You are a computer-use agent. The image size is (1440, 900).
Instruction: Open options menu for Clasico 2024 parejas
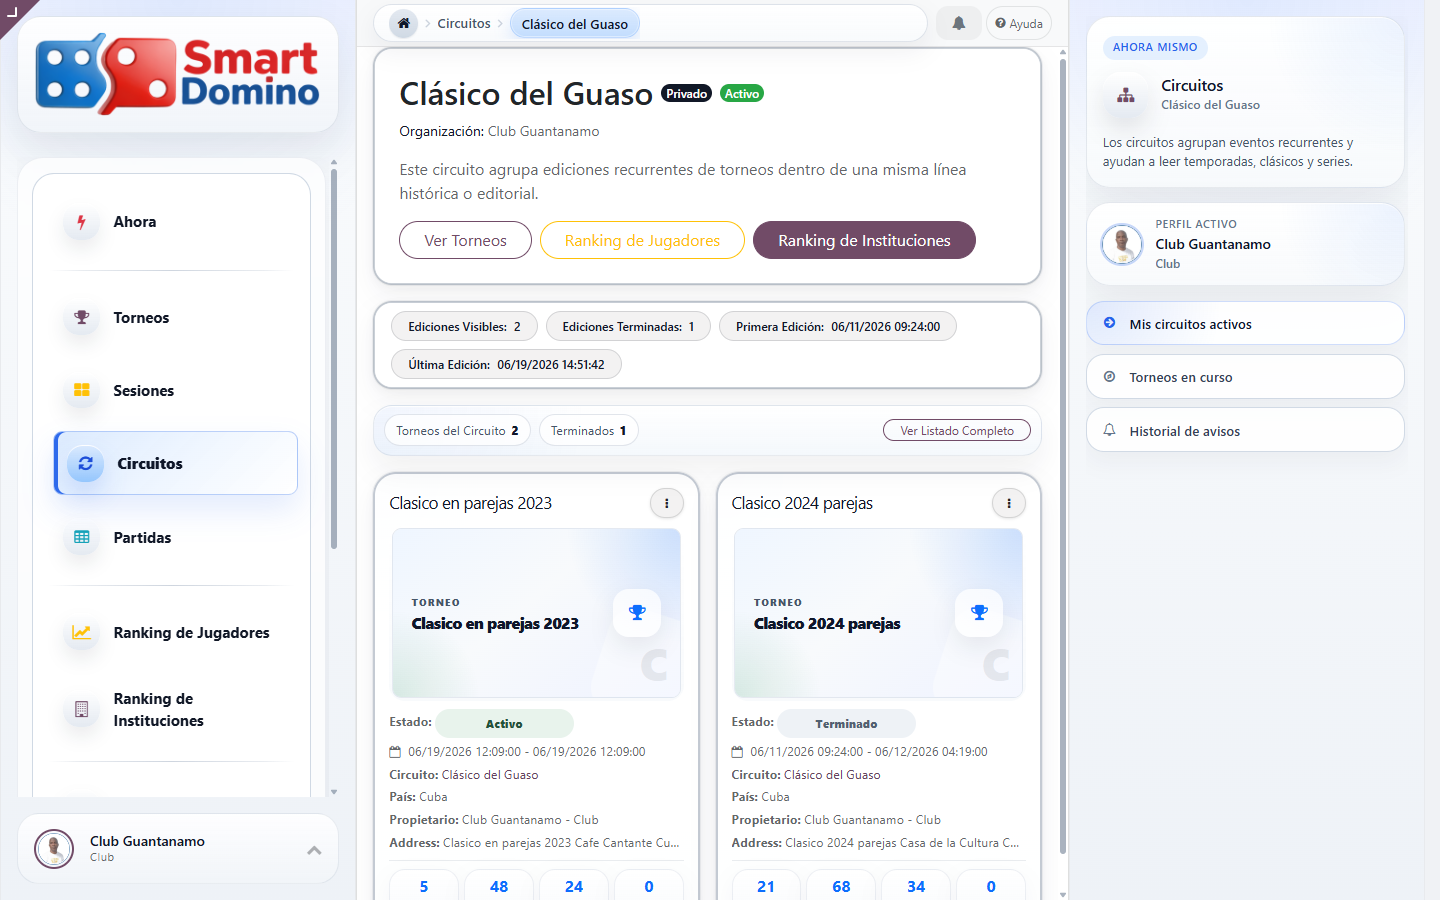(1009, 503)
